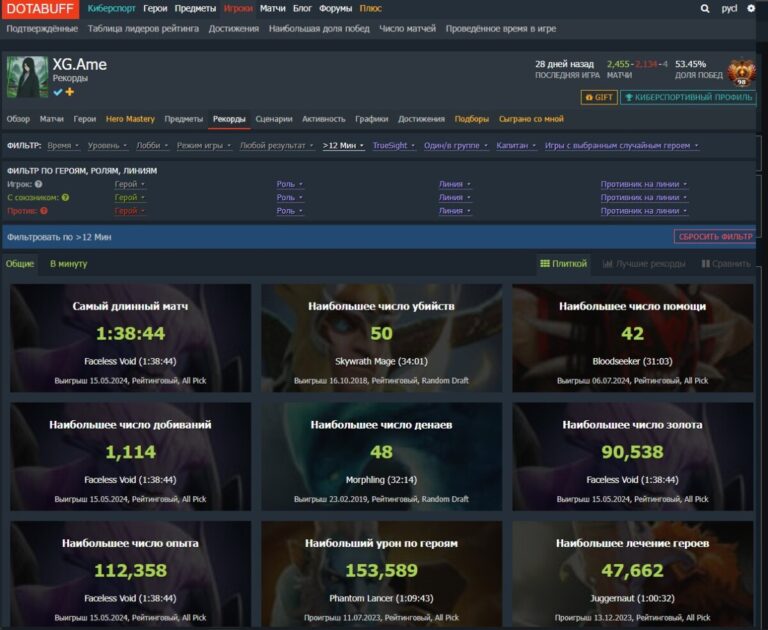This screenshot has width=768, height=630.
Task: Click help icon next to Против
Action: tap(44, 211)
